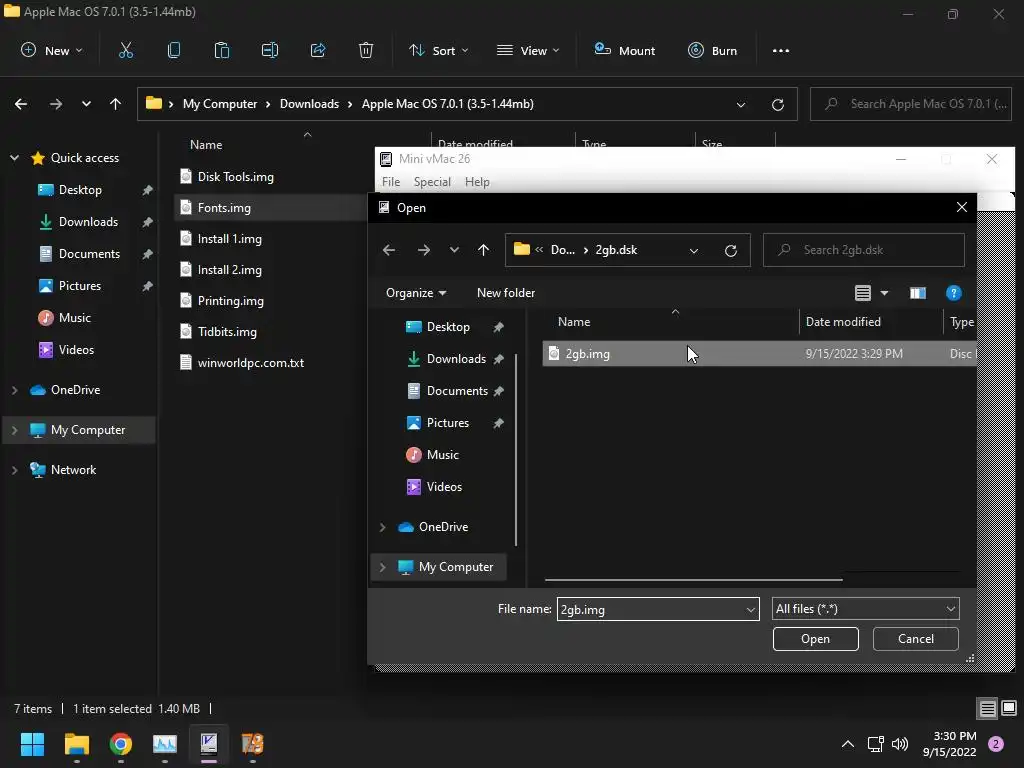Show hidden icons in the system tray
1024x768 pixels.
pyautogui.click(x=847, y=744)
